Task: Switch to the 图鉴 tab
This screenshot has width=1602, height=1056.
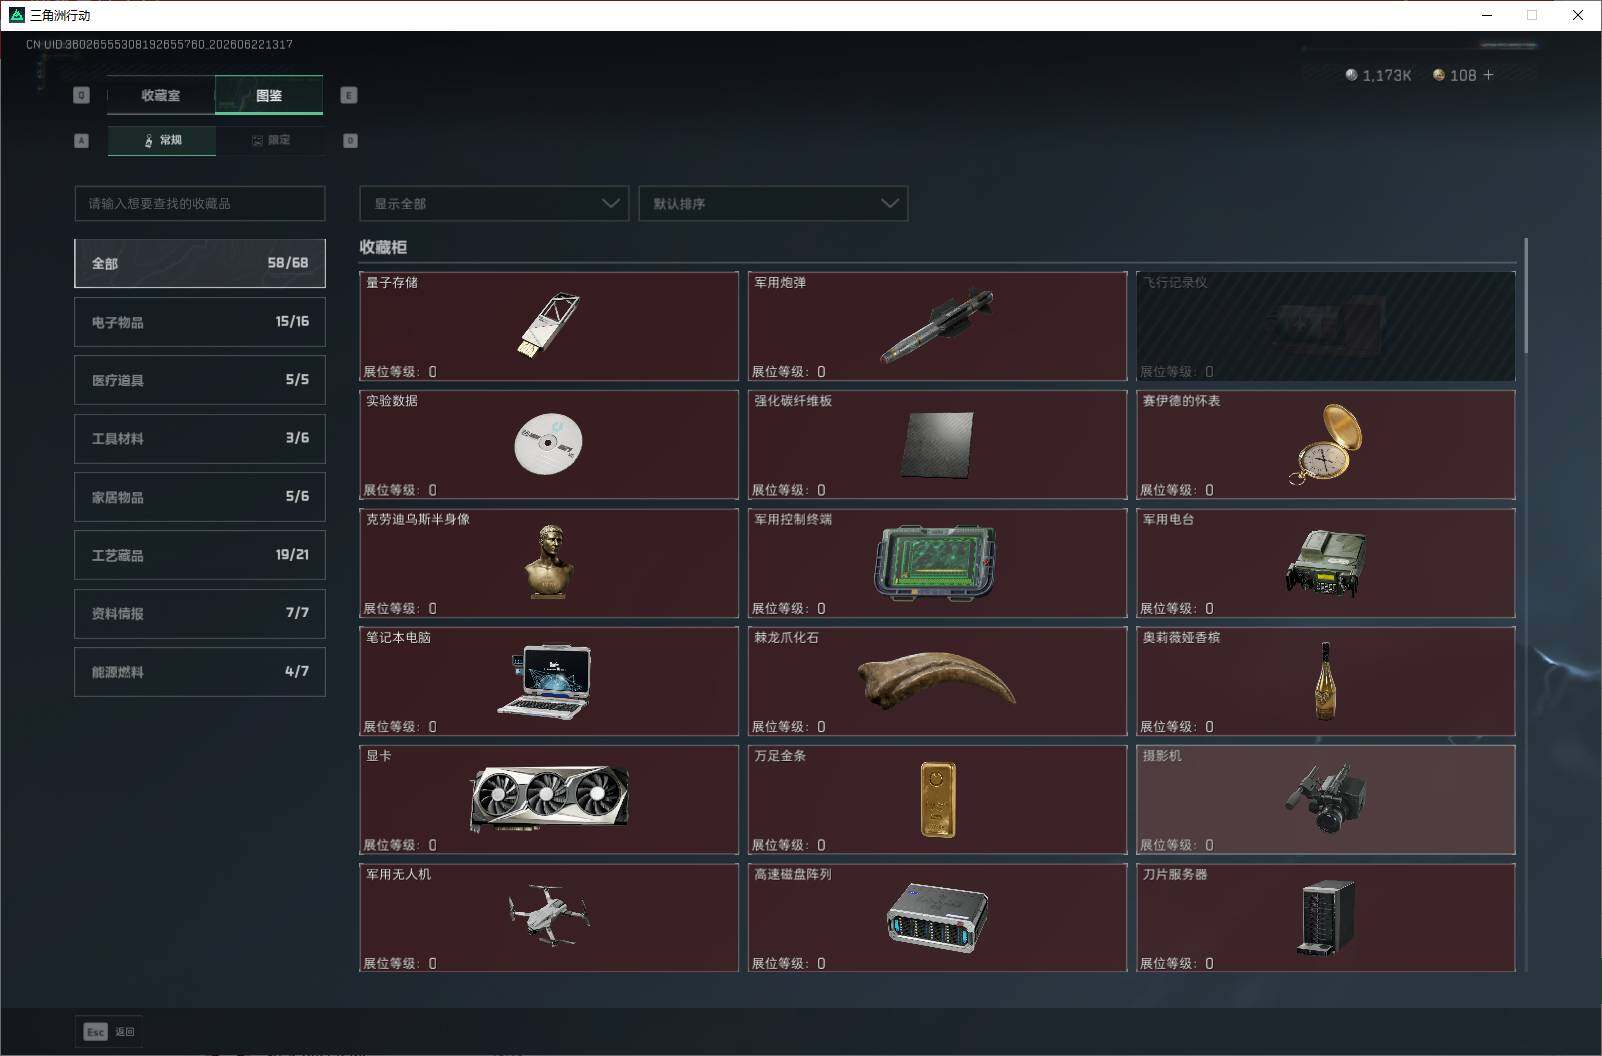Action: [x=269, y=95]
